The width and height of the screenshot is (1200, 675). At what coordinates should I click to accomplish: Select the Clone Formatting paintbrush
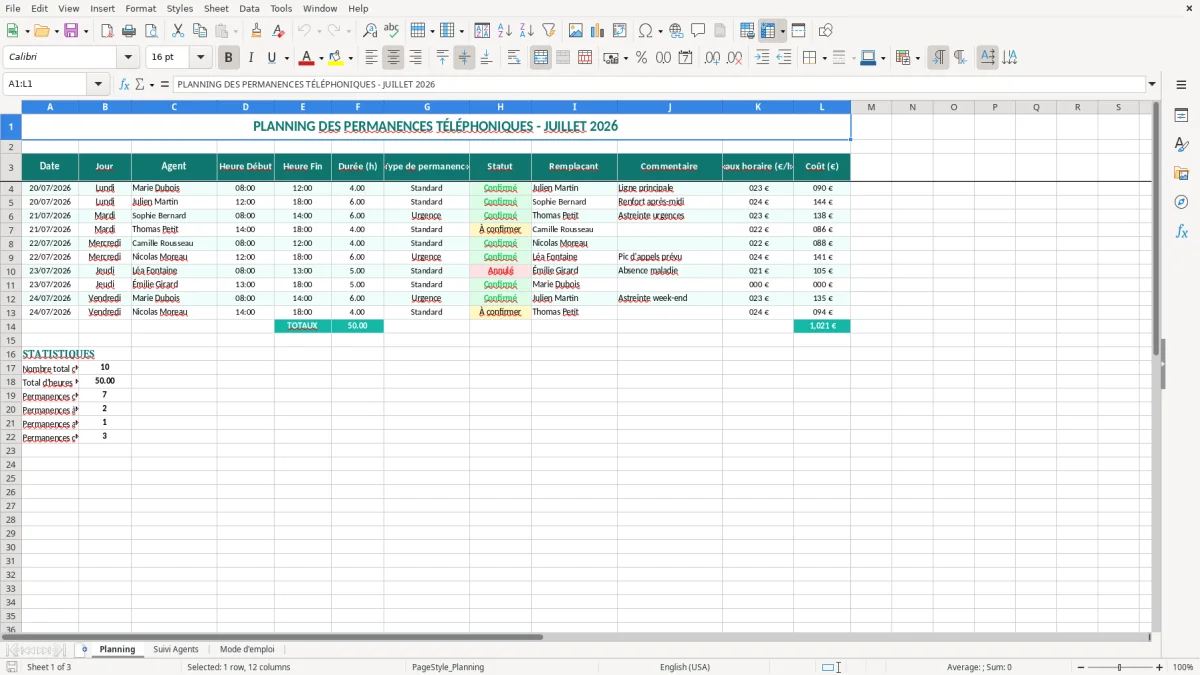(x=257, y=31)
